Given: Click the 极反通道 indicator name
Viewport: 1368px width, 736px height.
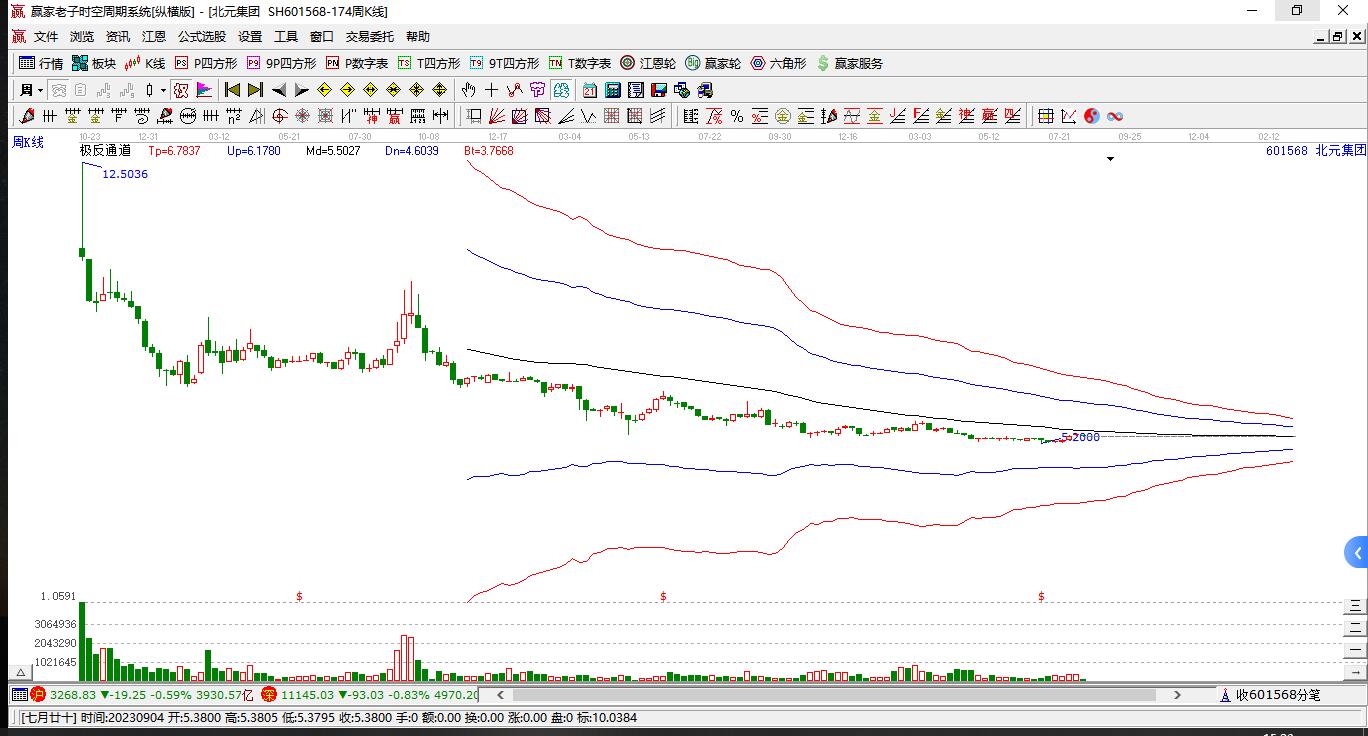Looking at the screenshot, I should click(x=105, y=151).
